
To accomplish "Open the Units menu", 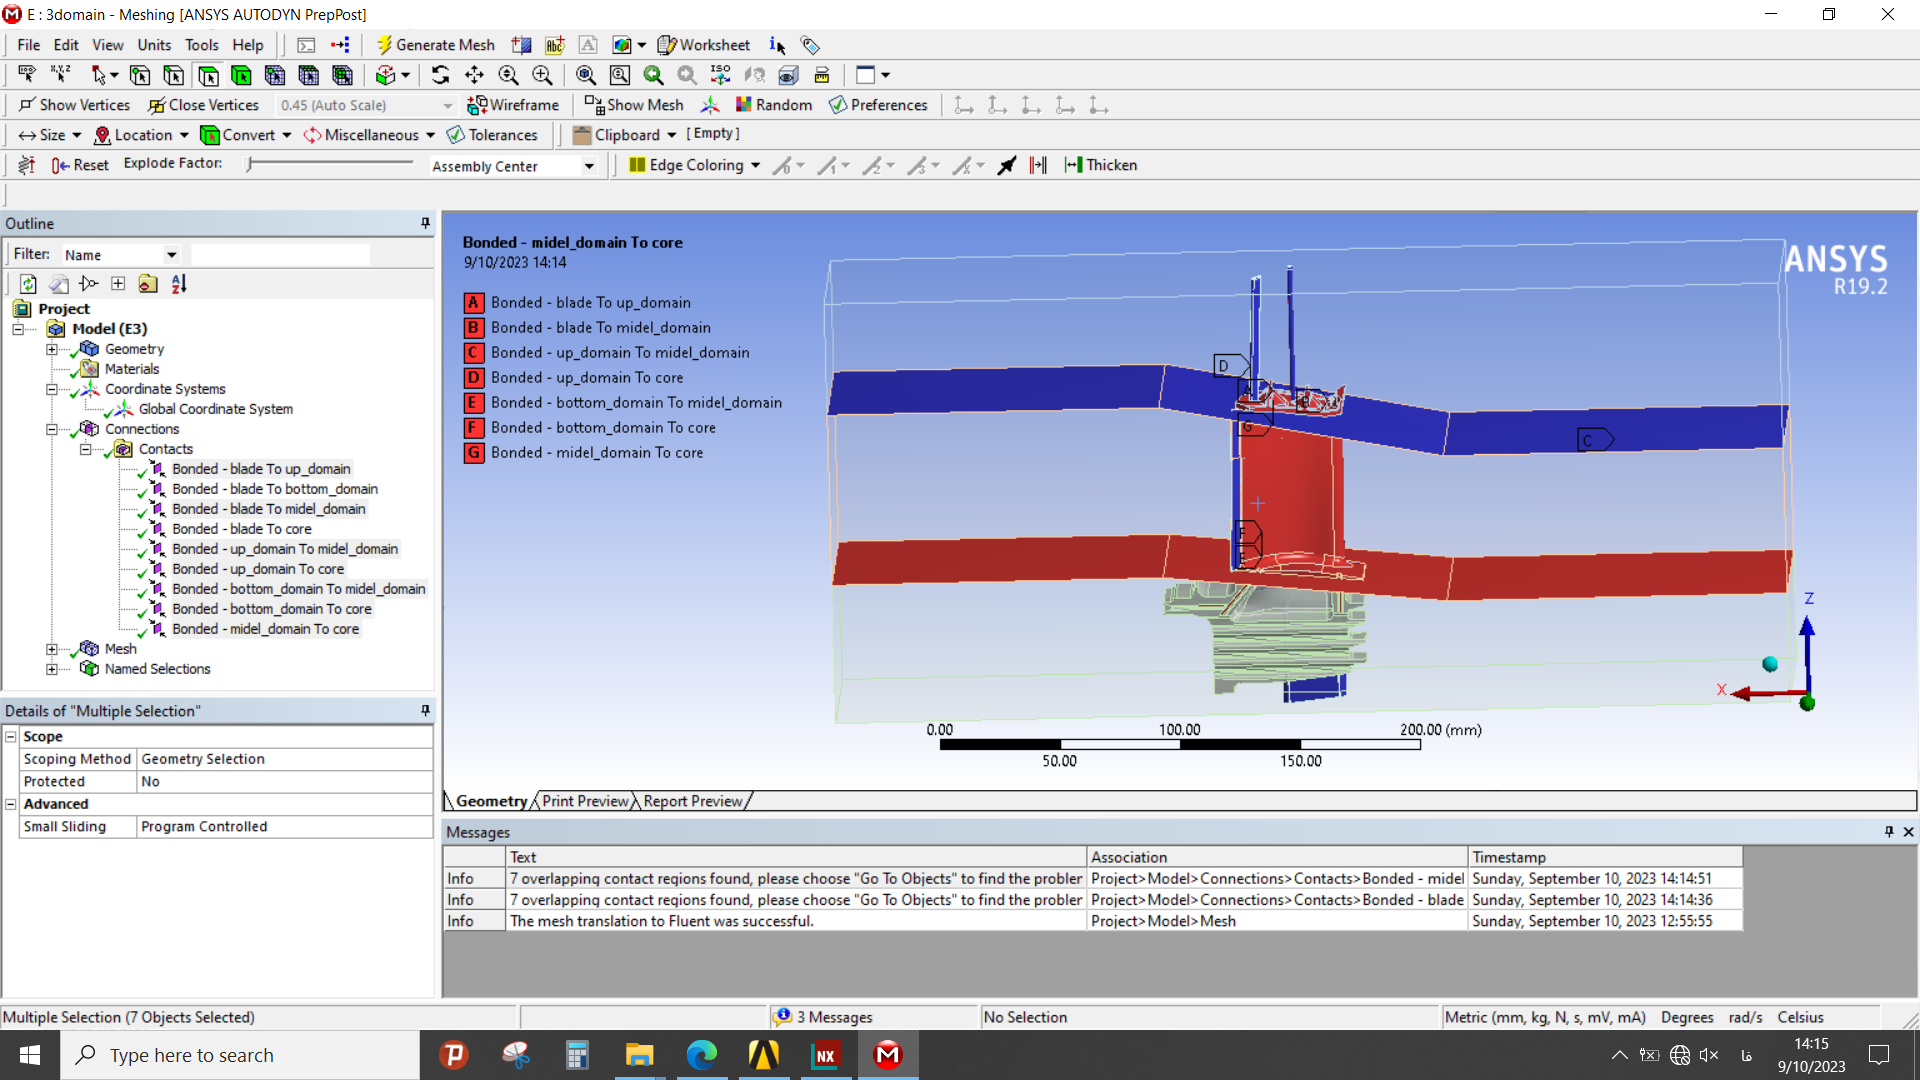I will pos(154,45).
